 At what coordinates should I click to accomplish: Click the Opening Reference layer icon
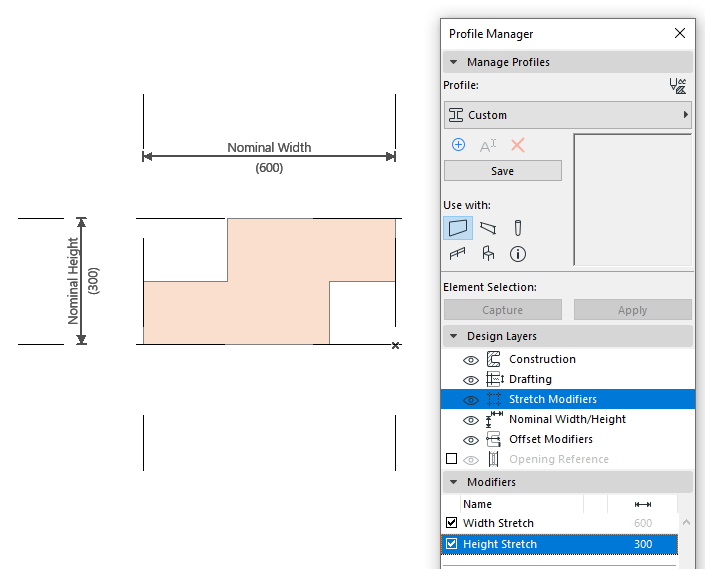pos(493,459)
